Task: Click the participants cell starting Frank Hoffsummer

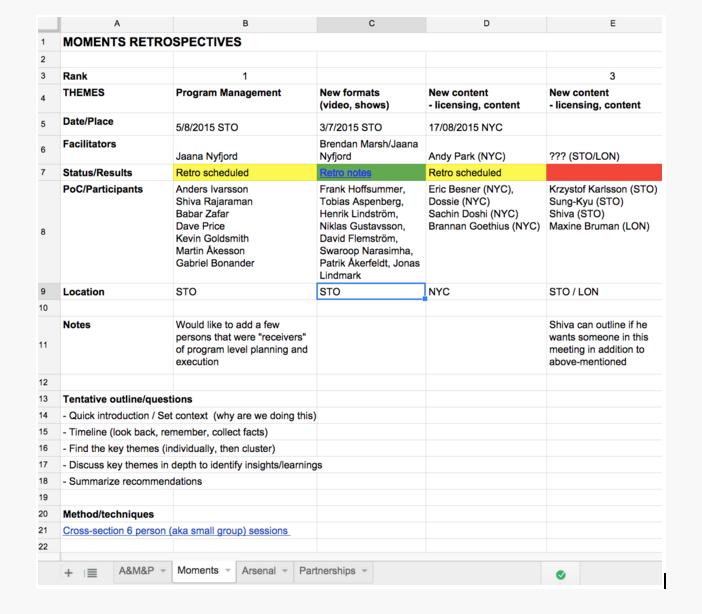Action: 372,232
